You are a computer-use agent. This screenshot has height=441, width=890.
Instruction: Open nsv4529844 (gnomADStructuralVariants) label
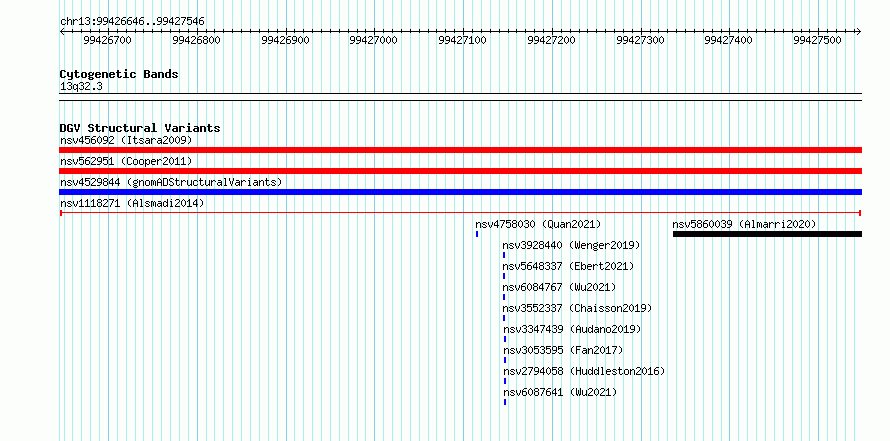171,182
